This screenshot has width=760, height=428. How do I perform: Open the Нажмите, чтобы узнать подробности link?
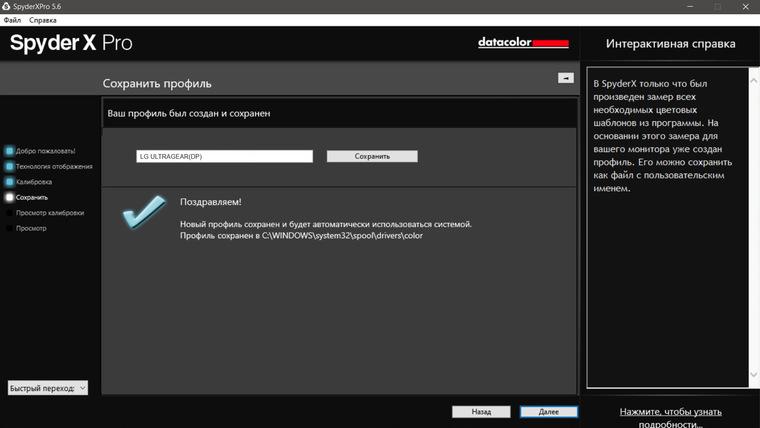coord(670,417)
